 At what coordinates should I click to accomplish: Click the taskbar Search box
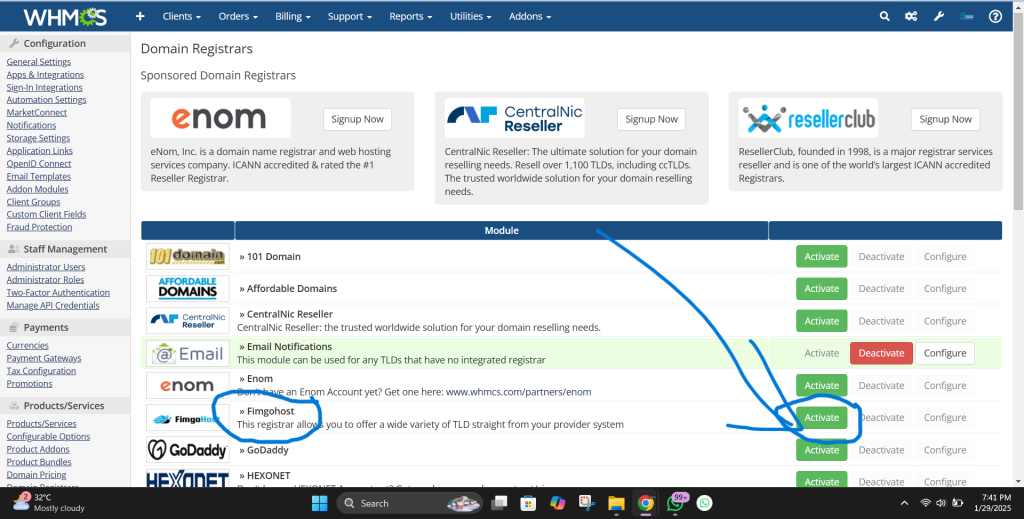409,503
